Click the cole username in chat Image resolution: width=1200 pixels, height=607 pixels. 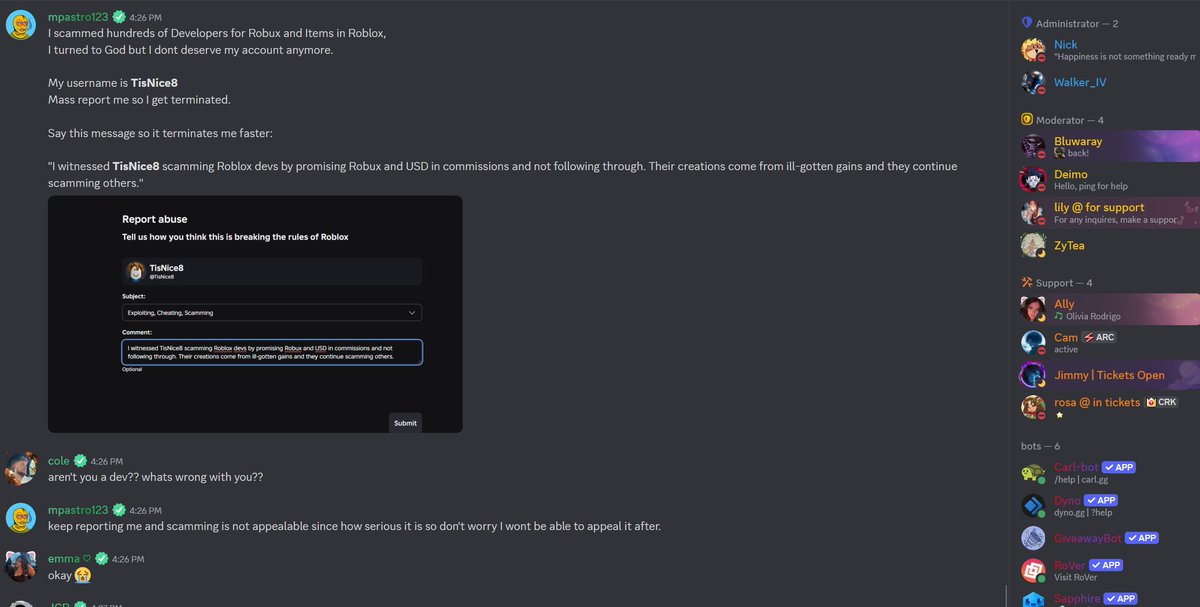[x=59, y=461]
